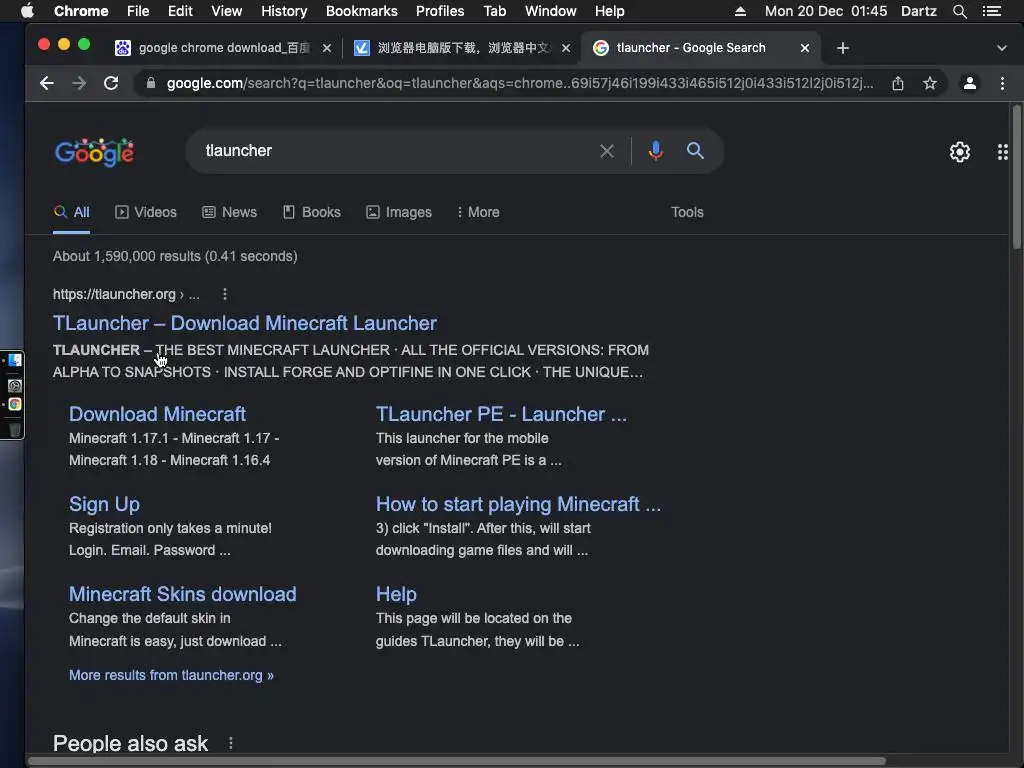
Task: Open the Window menu
Action: (x=551, y=11)
